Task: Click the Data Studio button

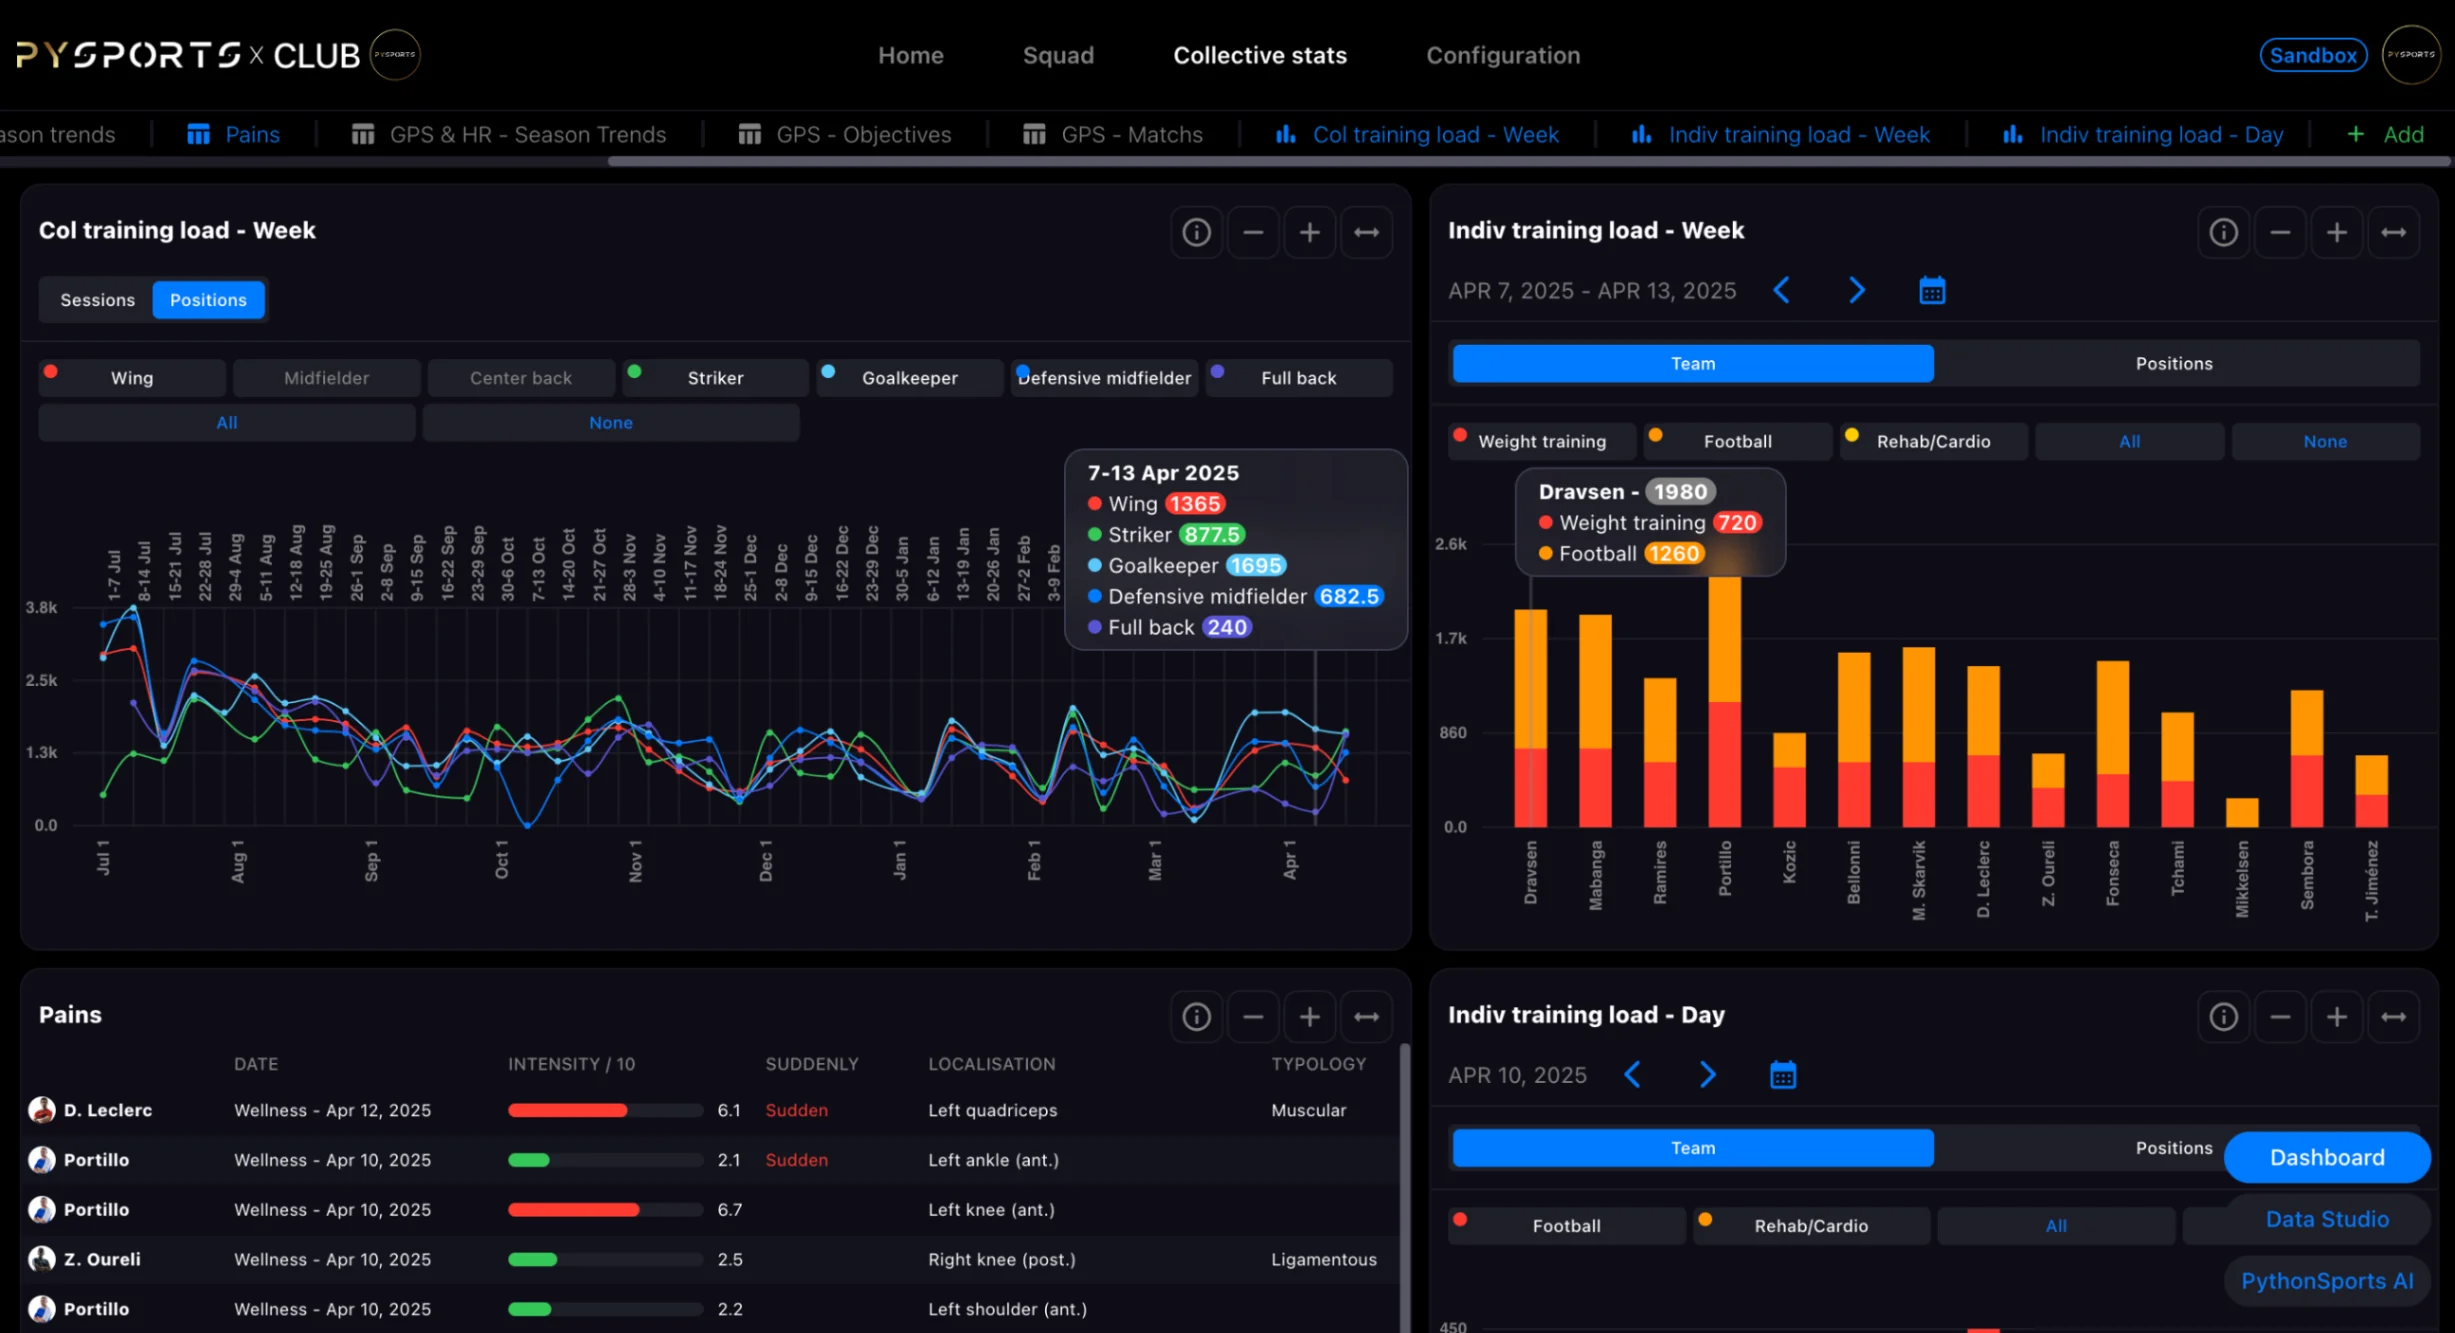Action: (2326, 1219)
